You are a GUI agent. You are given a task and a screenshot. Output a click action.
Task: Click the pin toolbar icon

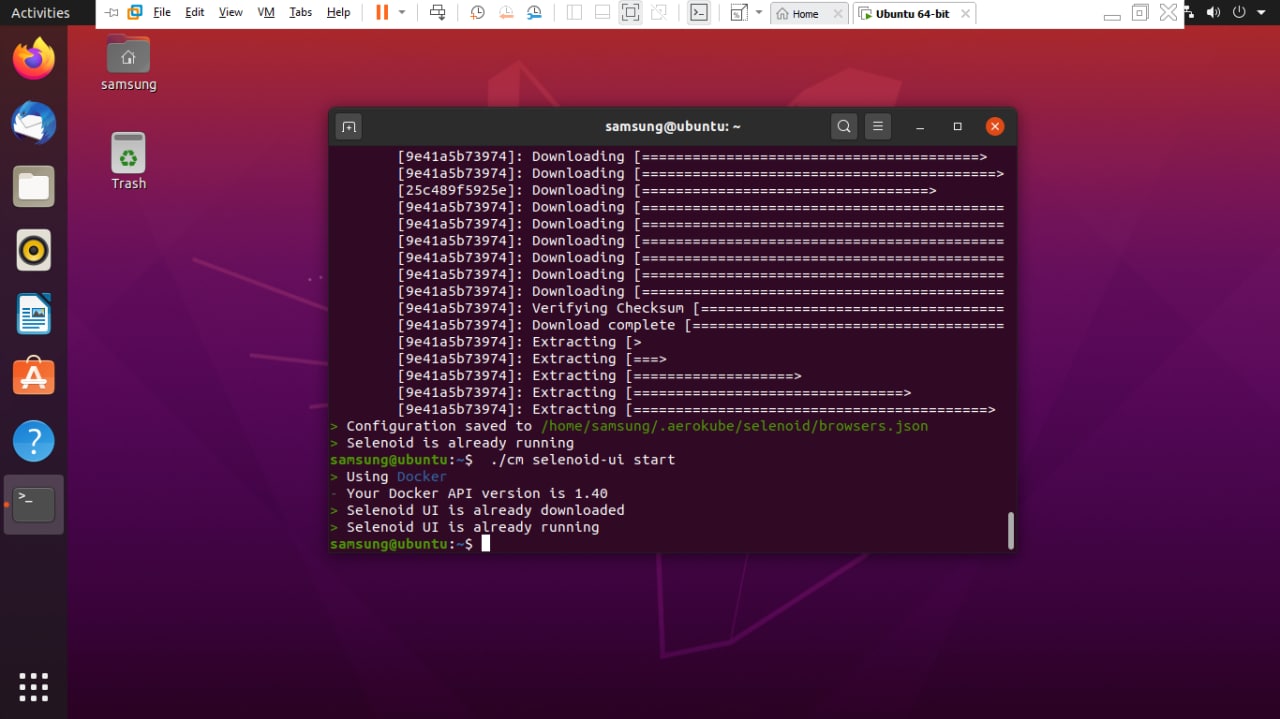[x=111, y=13]
